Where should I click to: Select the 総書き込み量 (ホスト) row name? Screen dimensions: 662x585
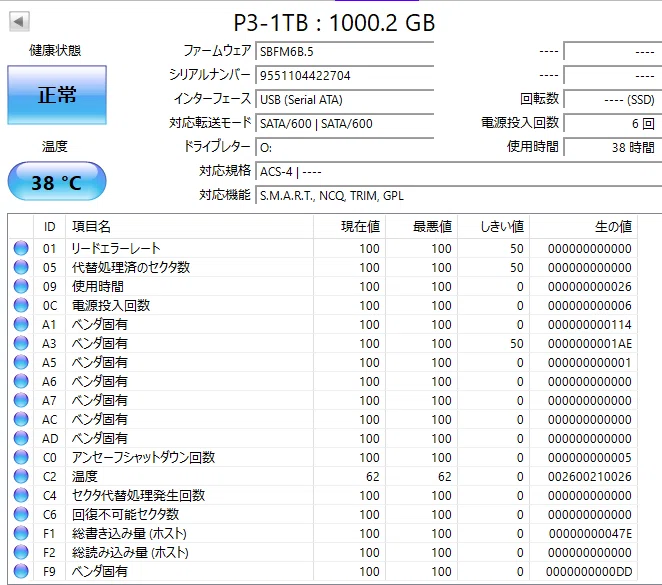[x=129, y=533]
